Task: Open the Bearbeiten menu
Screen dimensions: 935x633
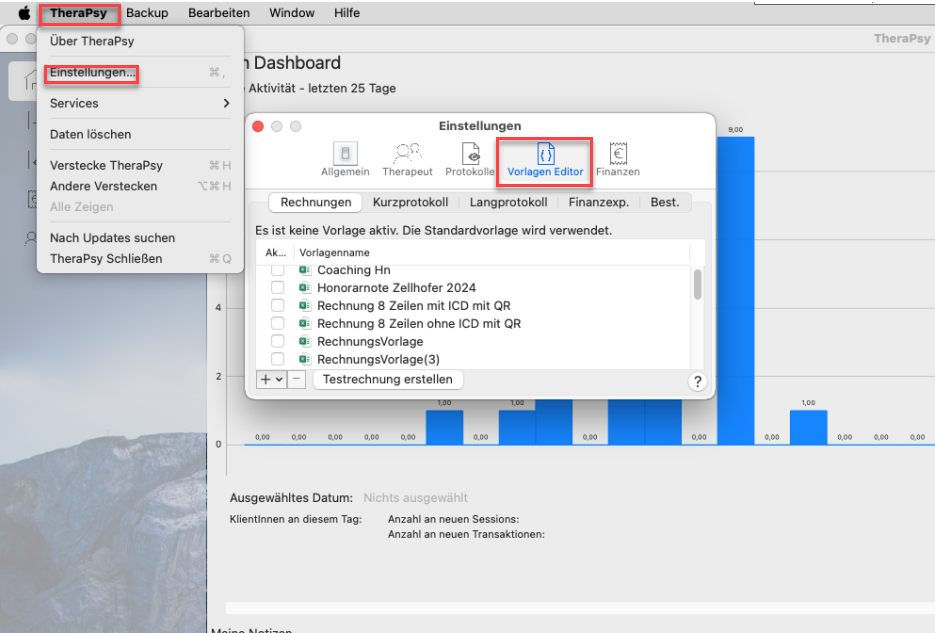Action: (x=219, y=13)
